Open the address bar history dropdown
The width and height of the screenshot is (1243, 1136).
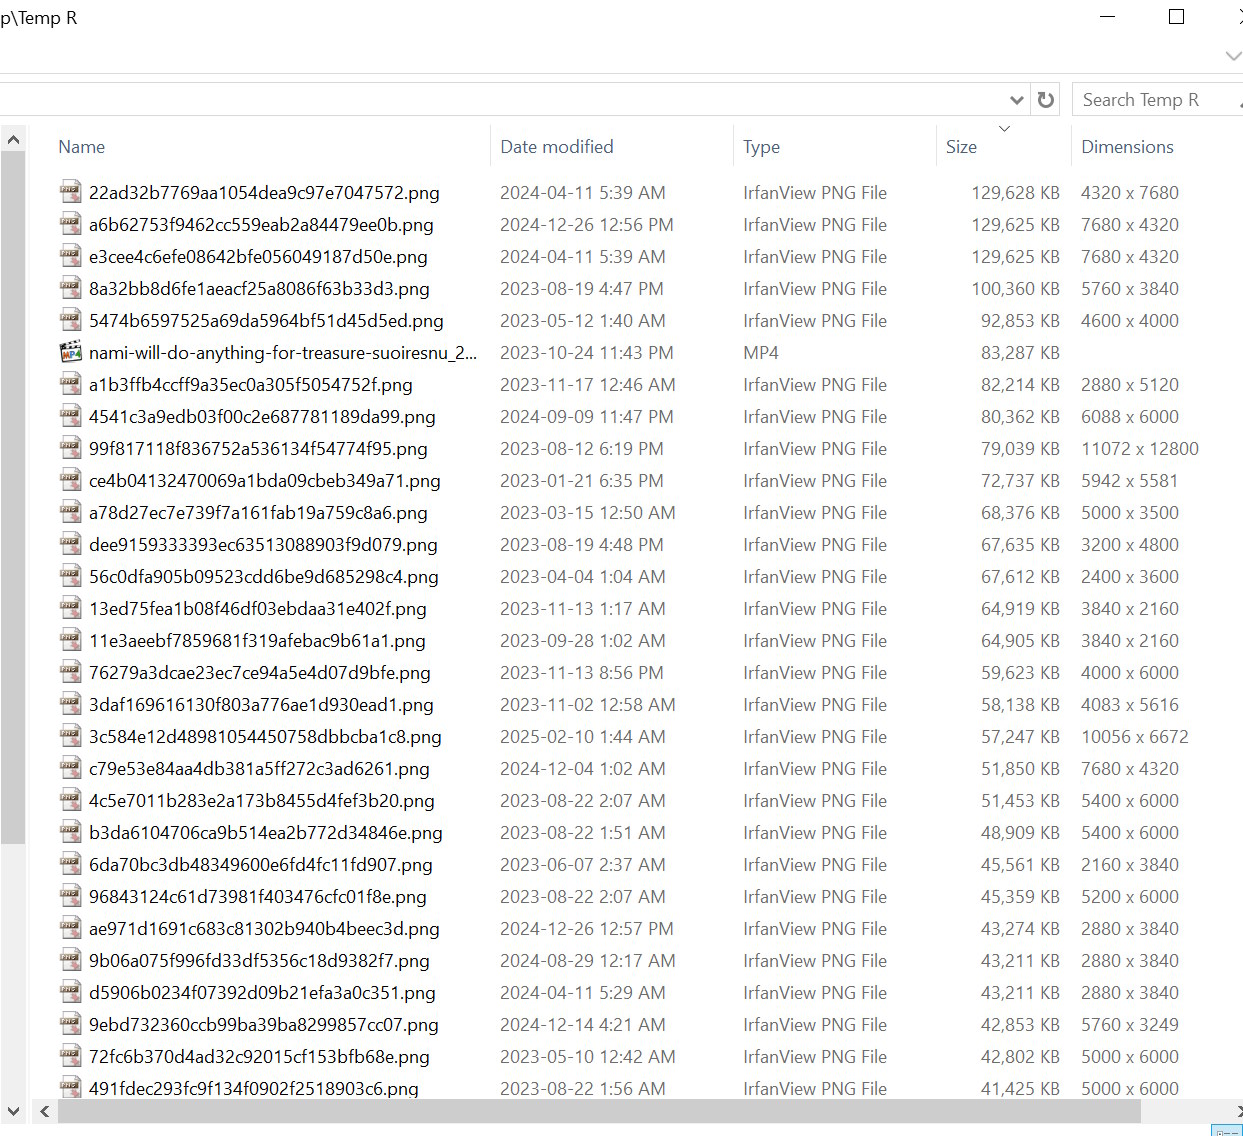[x=1017, y=100]
